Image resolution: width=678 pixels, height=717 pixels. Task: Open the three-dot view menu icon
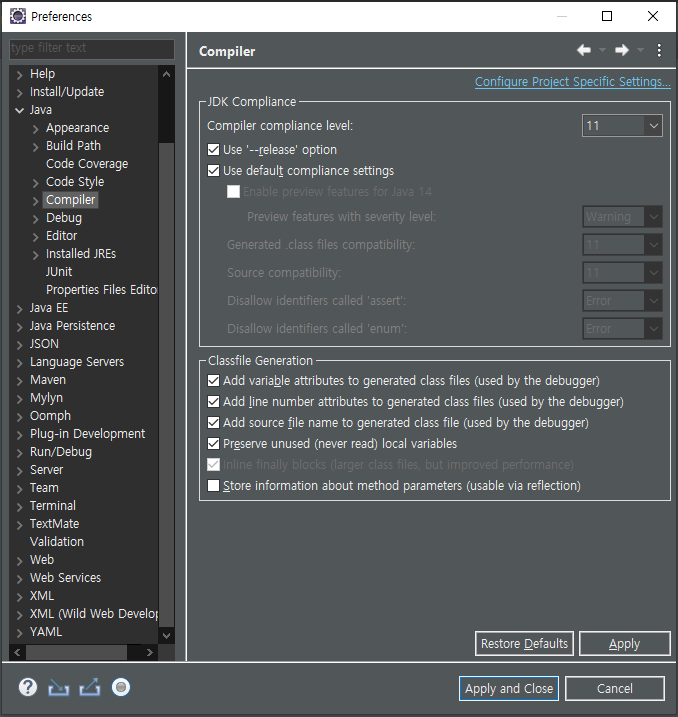pyautogui.click(x=659, y=50)
